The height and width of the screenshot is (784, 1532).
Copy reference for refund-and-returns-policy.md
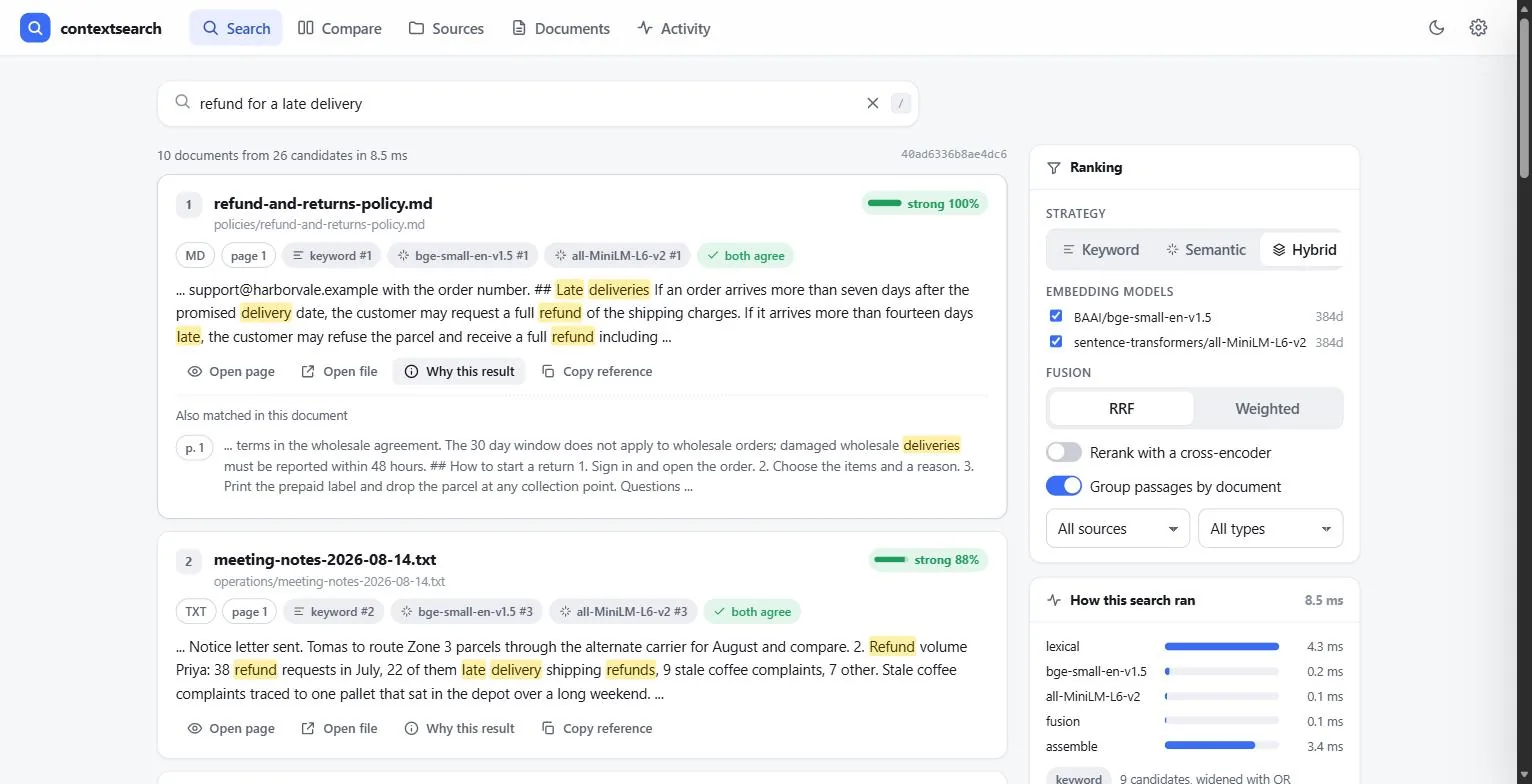tap(597, 372)
